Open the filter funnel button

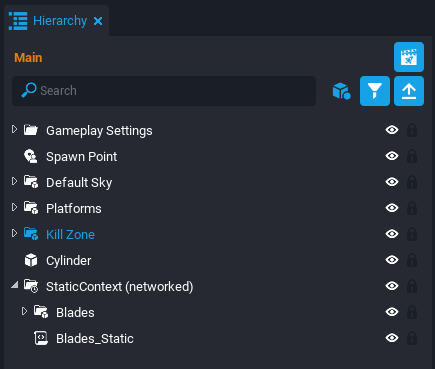tap(375, 91)
